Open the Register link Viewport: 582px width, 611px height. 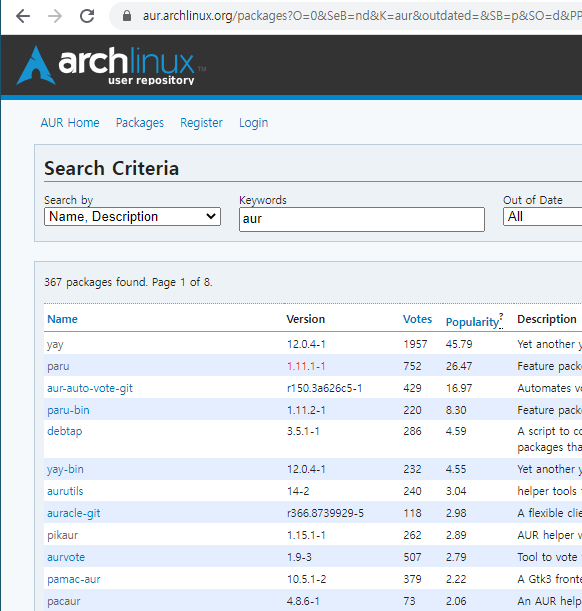[x=201, y=123]
